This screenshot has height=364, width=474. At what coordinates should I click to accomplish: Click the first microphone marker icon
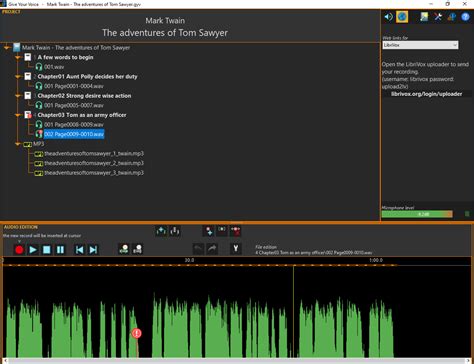[x=124, y=249]
